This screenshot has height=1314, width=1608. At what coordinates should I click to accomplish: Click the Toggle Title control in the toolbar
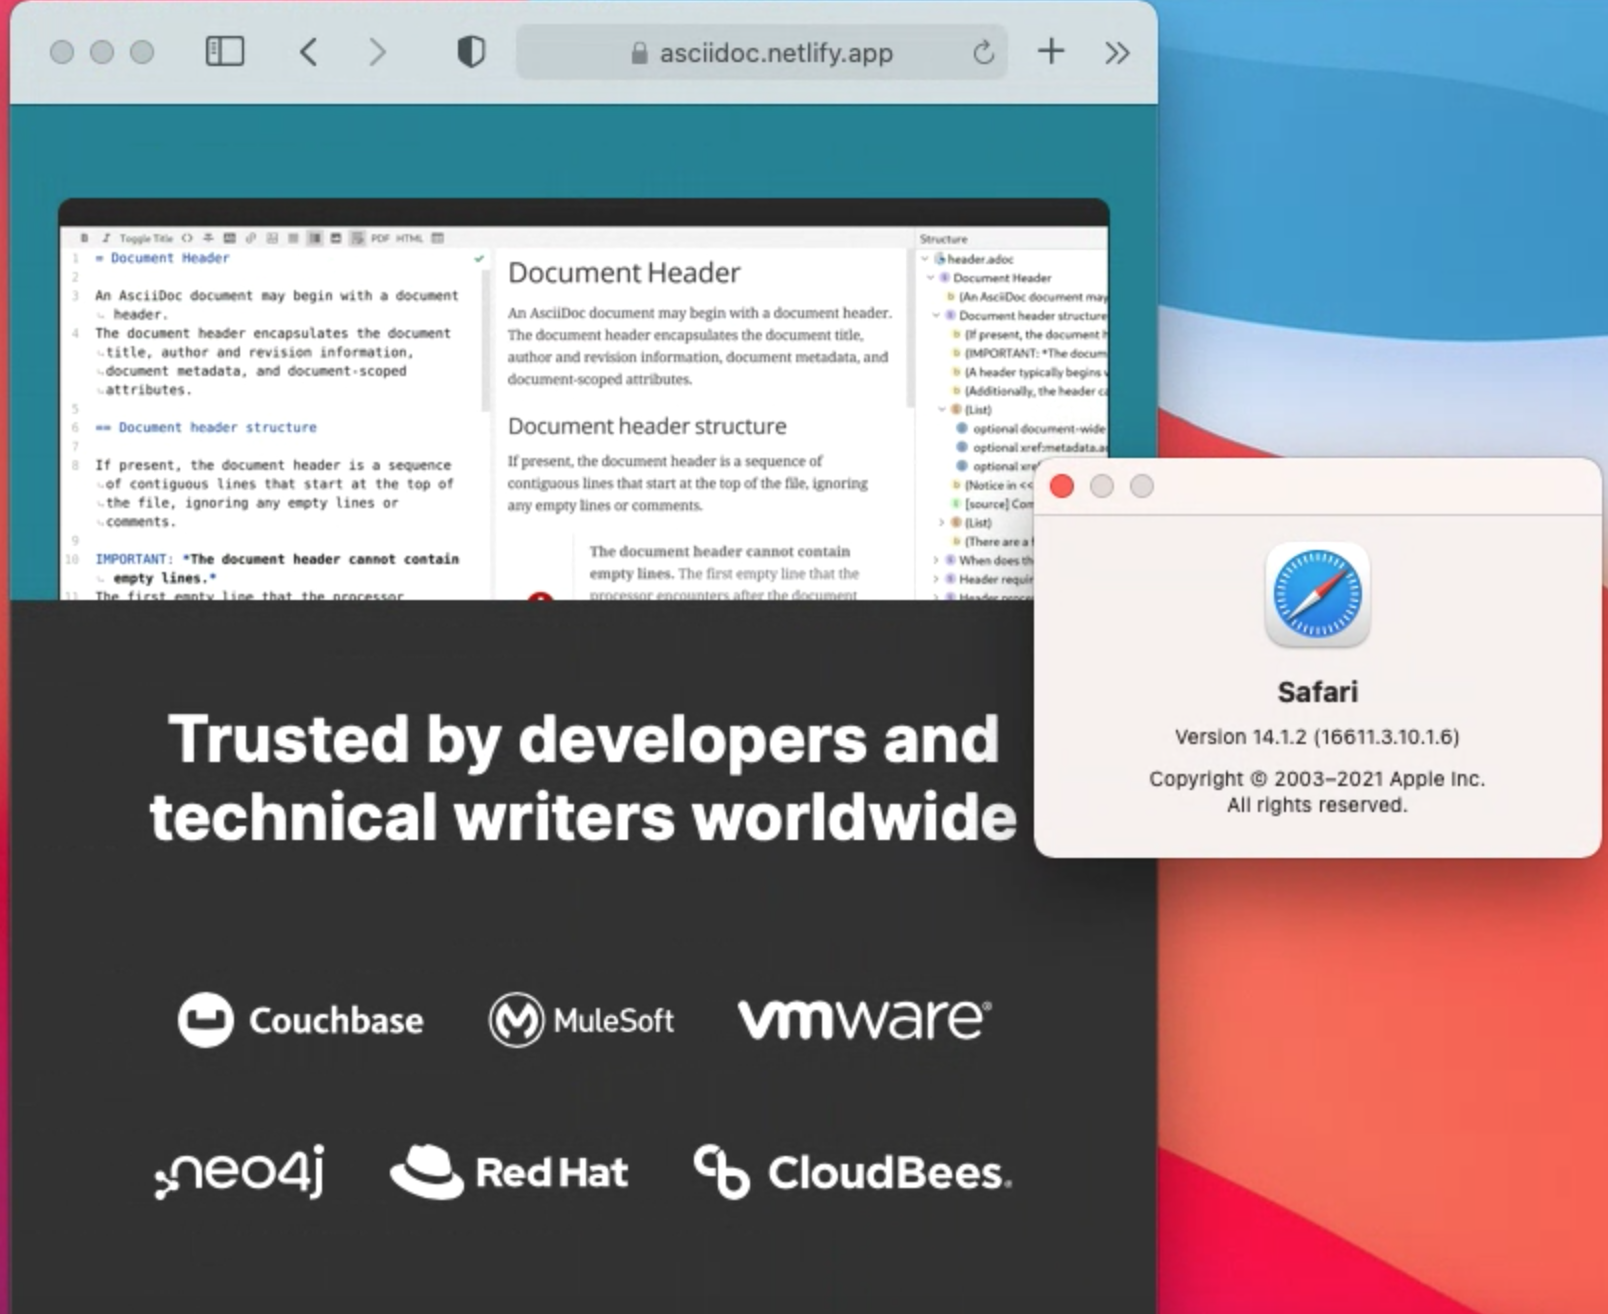coord(147,238)
